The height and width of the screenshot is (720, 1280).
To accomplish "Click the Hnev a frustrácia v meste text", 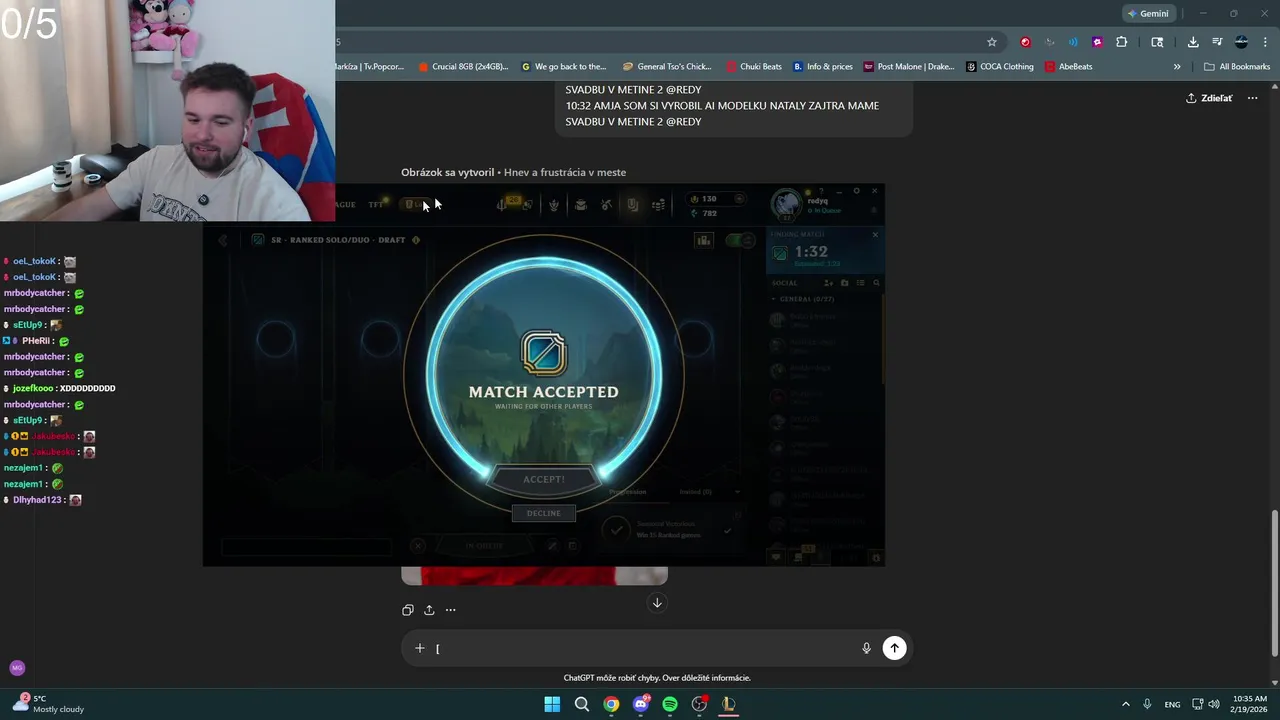I will [x=565, y=172].
